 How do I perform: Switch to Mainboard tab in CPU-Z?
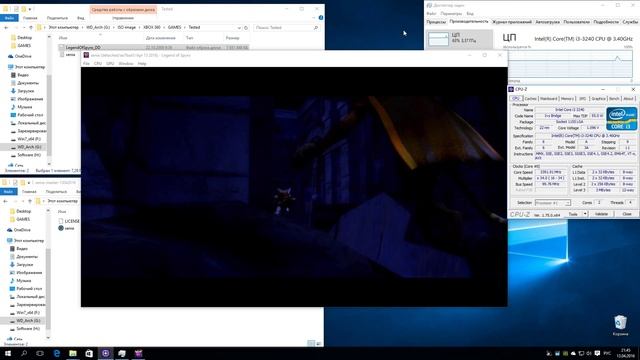click(548, 99)
